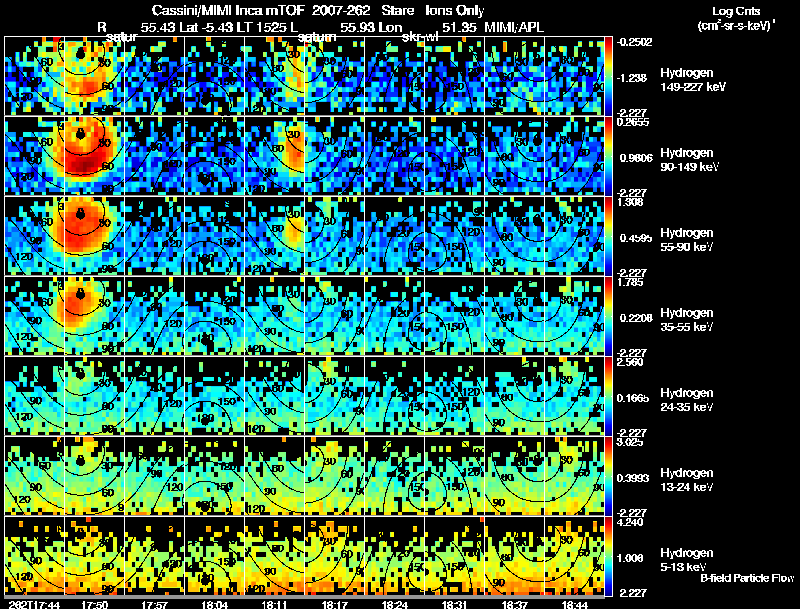Click the "Hydrogen 55-90 keV" row label
The width and height of the screenshot is (800, 609).
687,240
